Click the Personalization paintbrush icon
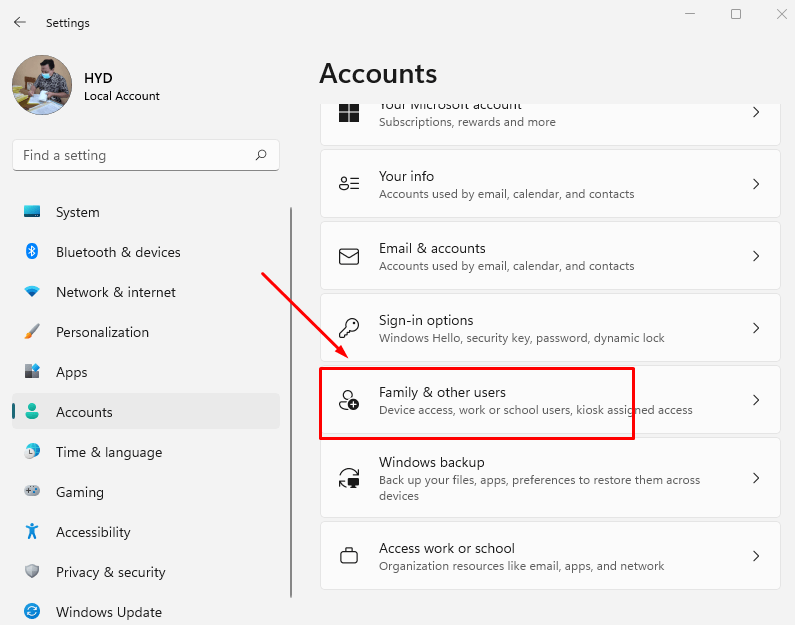795x625 pixels. [32, 332]
